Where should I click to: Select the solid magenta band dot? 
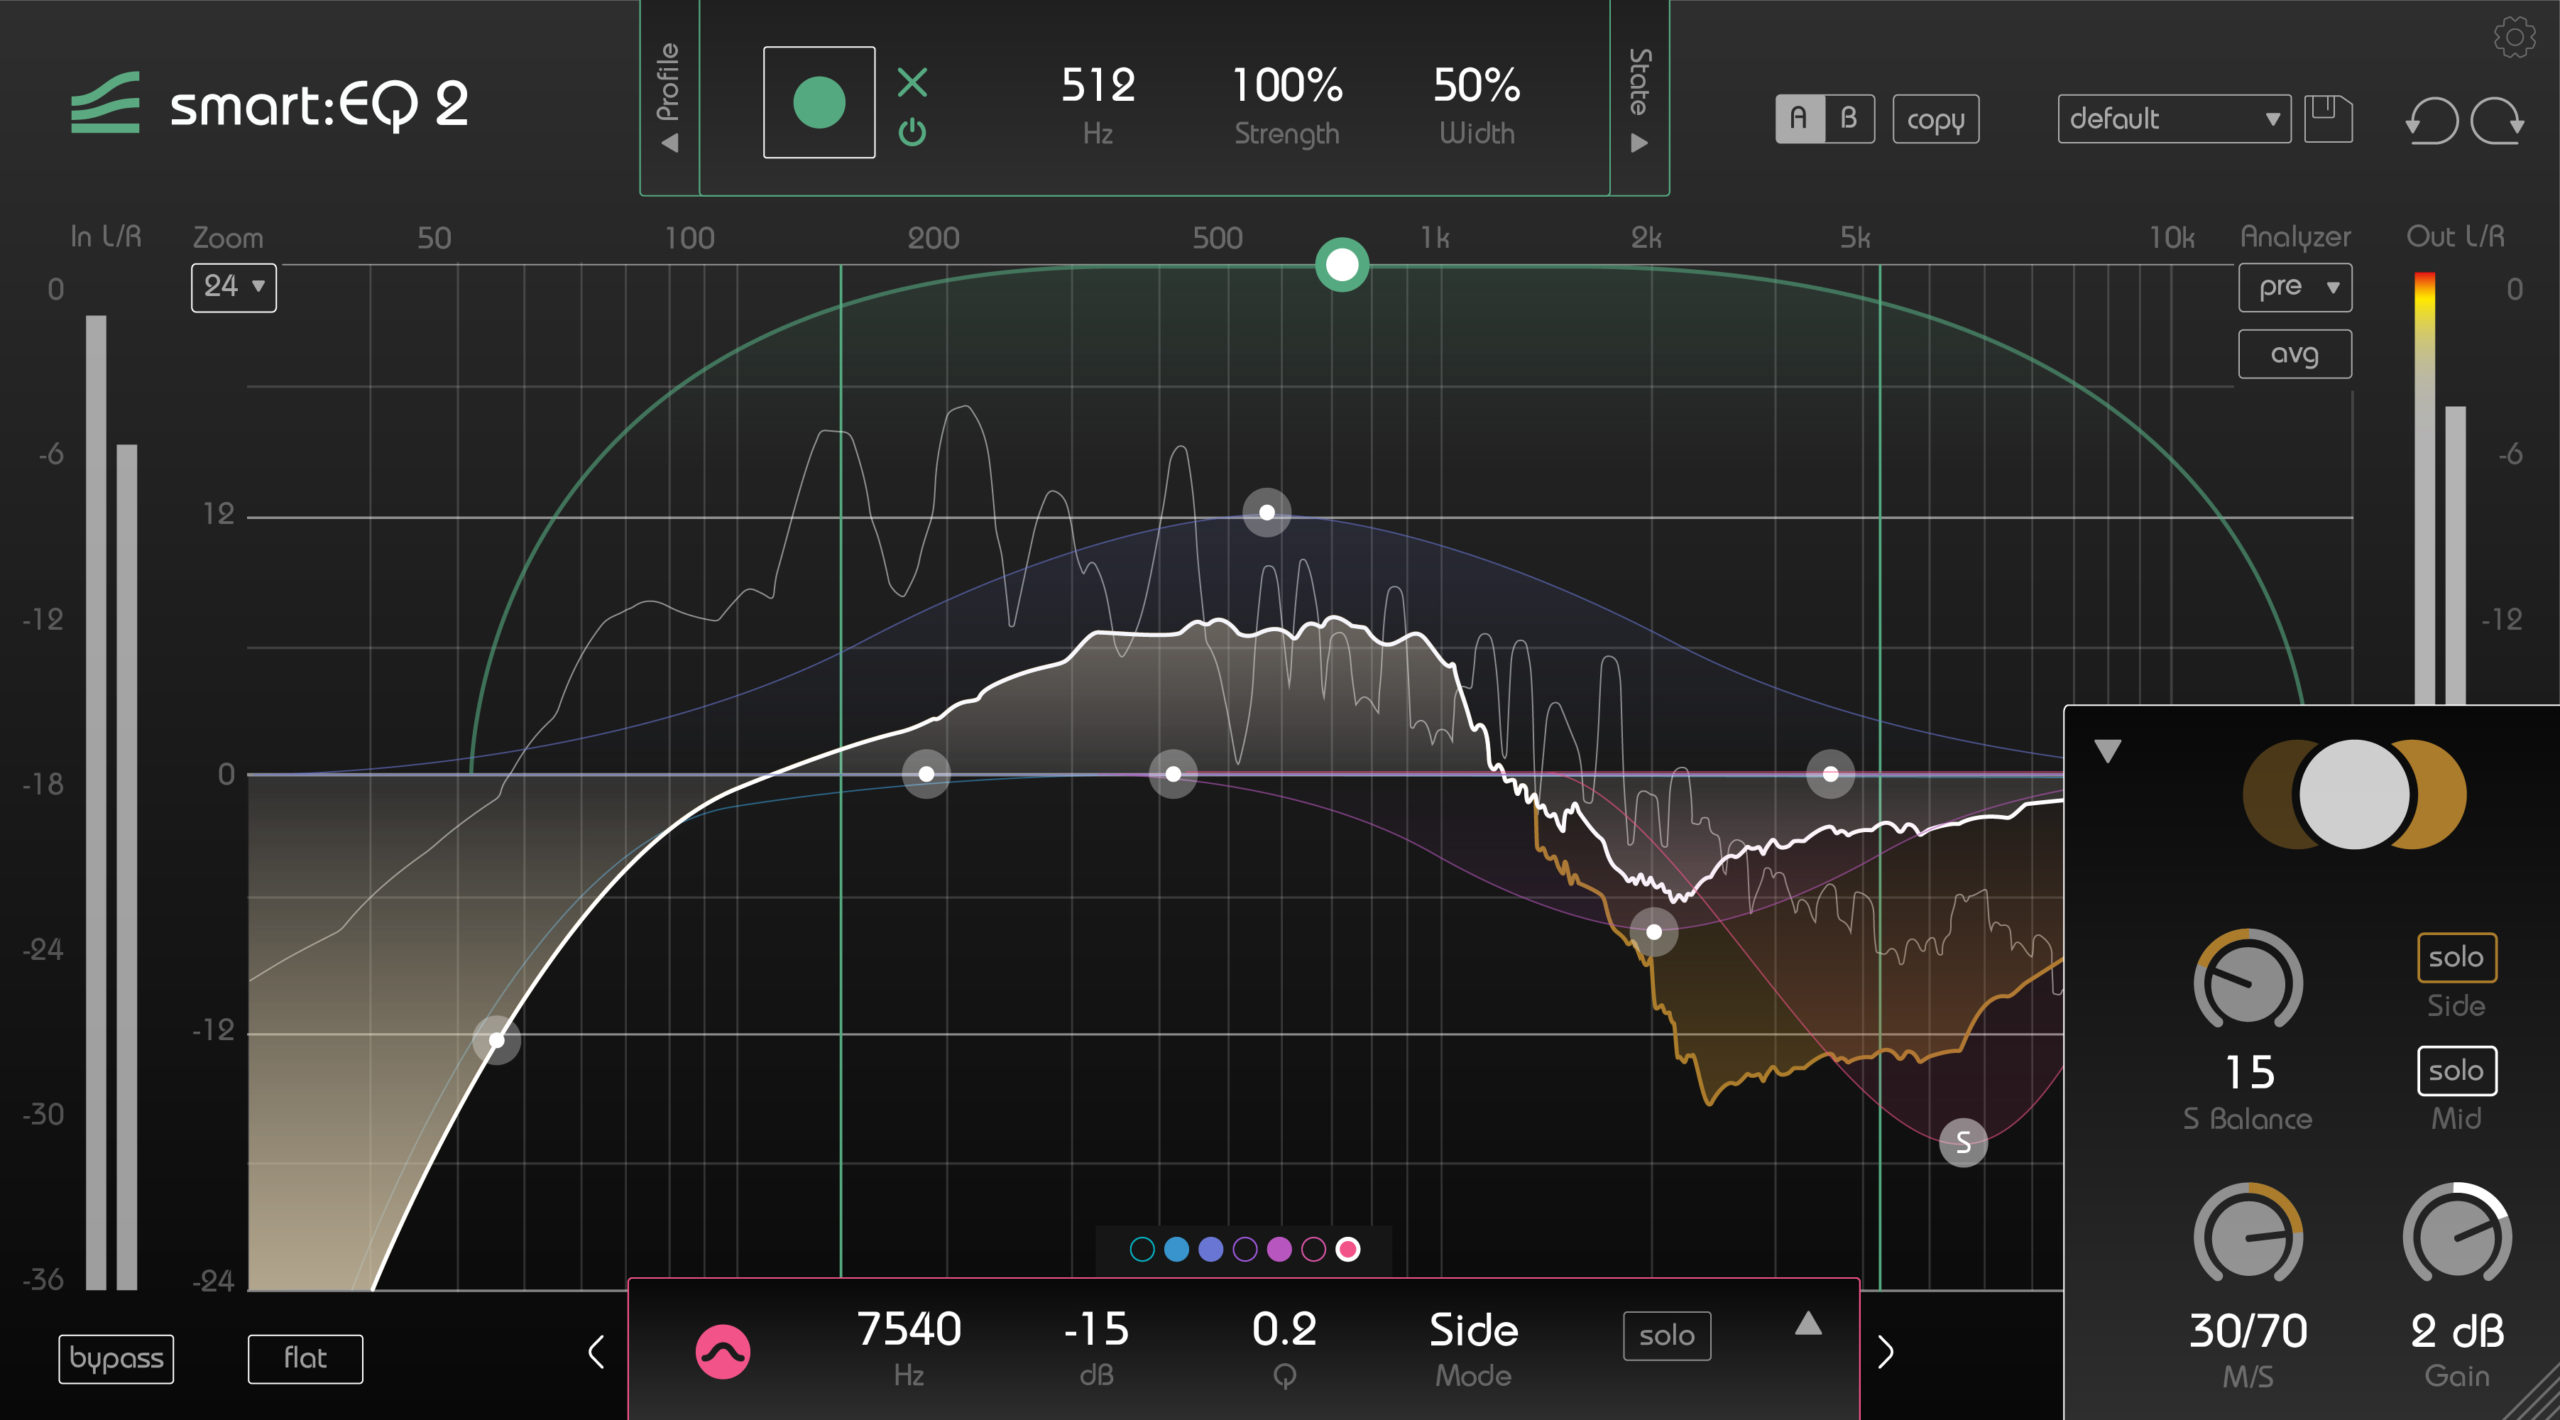pyautogui.click(x=1279, y=1249)
